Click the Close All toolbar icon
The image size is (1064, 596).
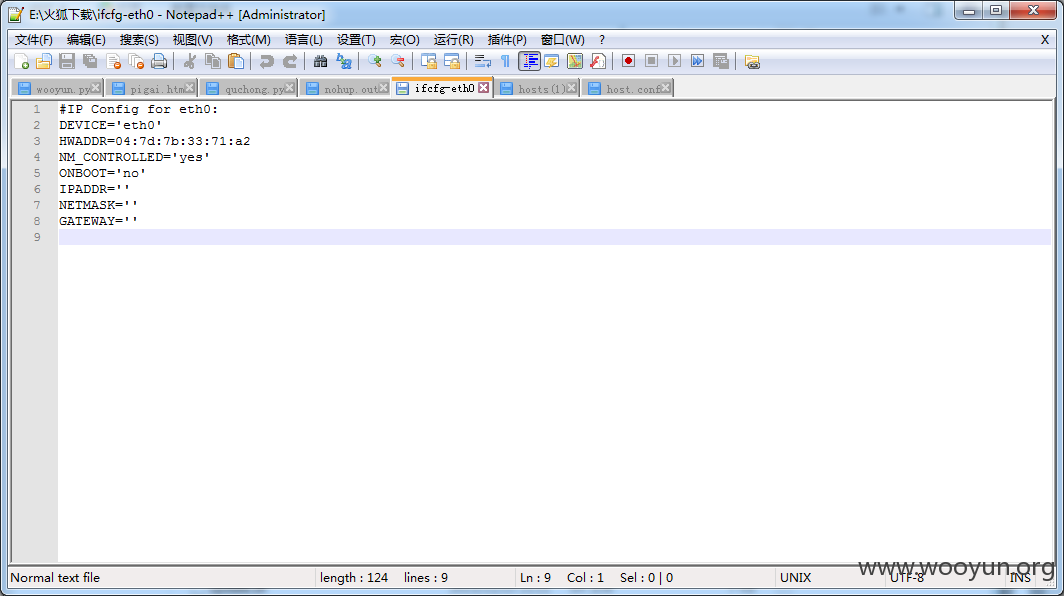(x=136, y=62)
